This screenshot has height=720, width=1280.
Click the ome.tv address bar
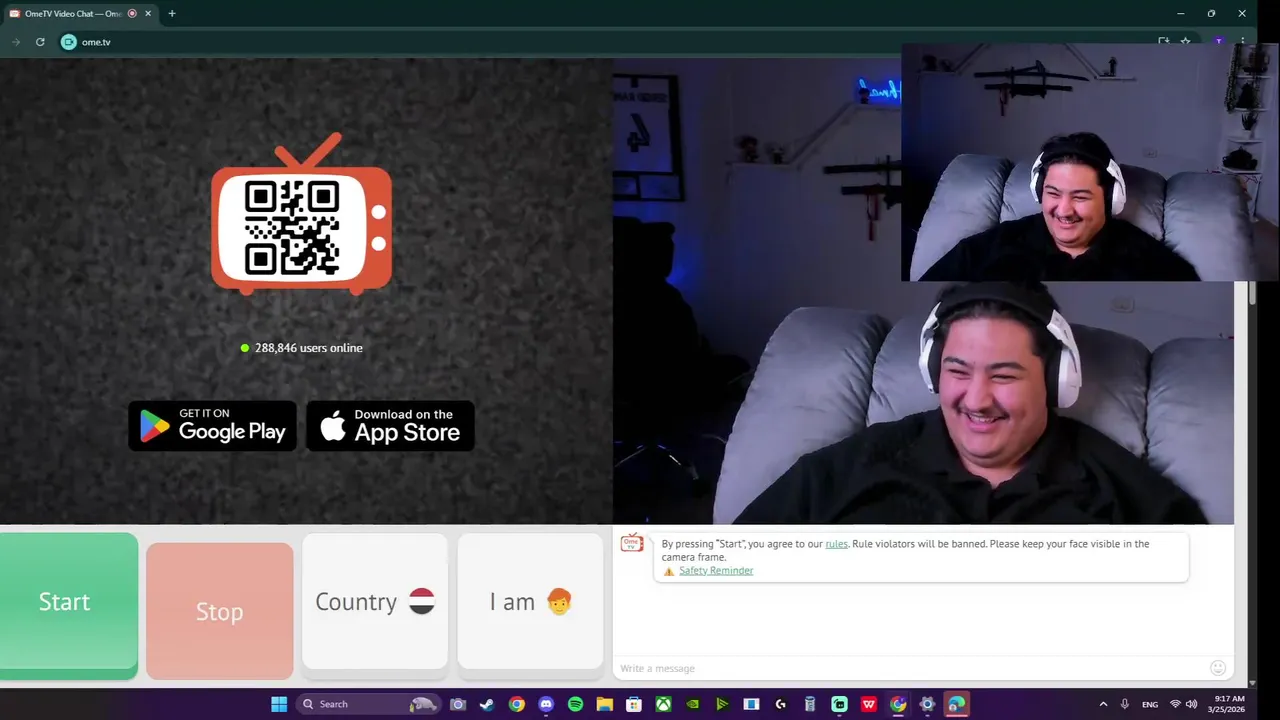click(x=600, y=42)
